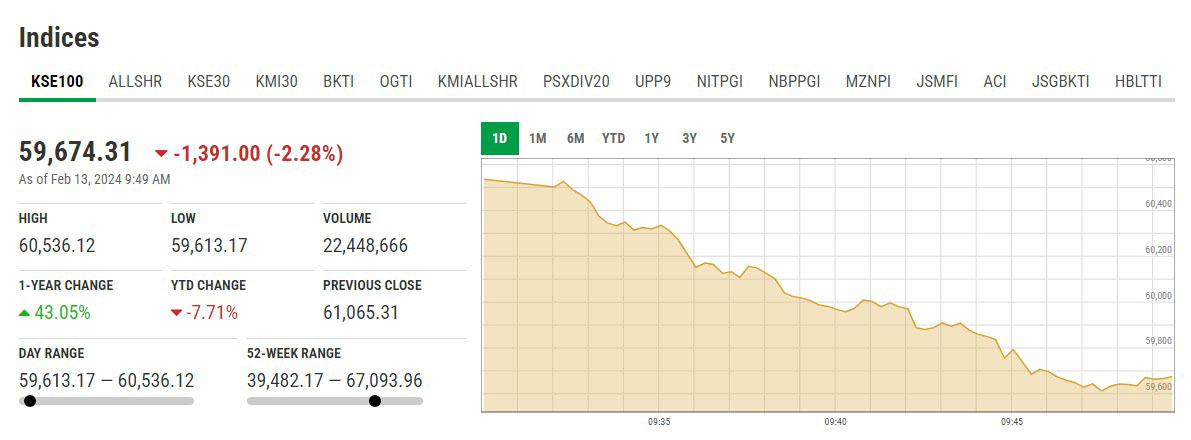This screenshot has height=440, width=1191.
Task: Click the red down arrow beside -1,391.00
Action: tap(161, 154)
